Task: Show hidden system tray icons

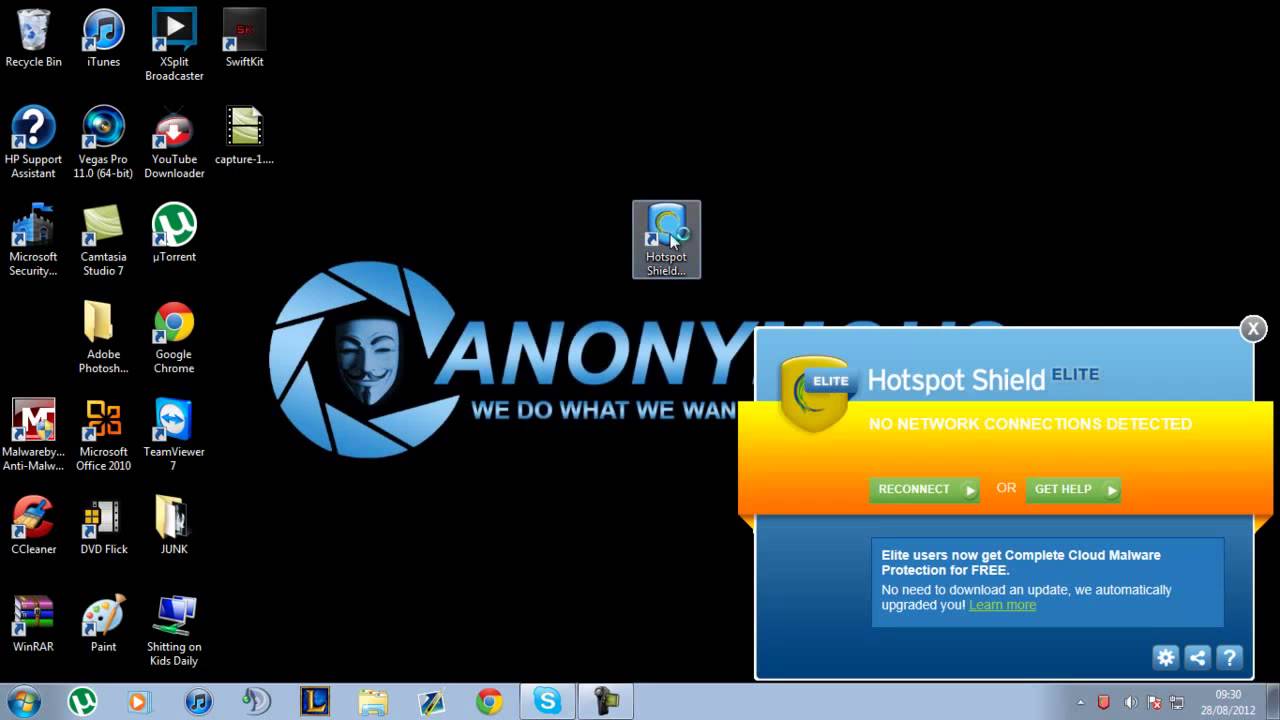Action: [1080, 703]
